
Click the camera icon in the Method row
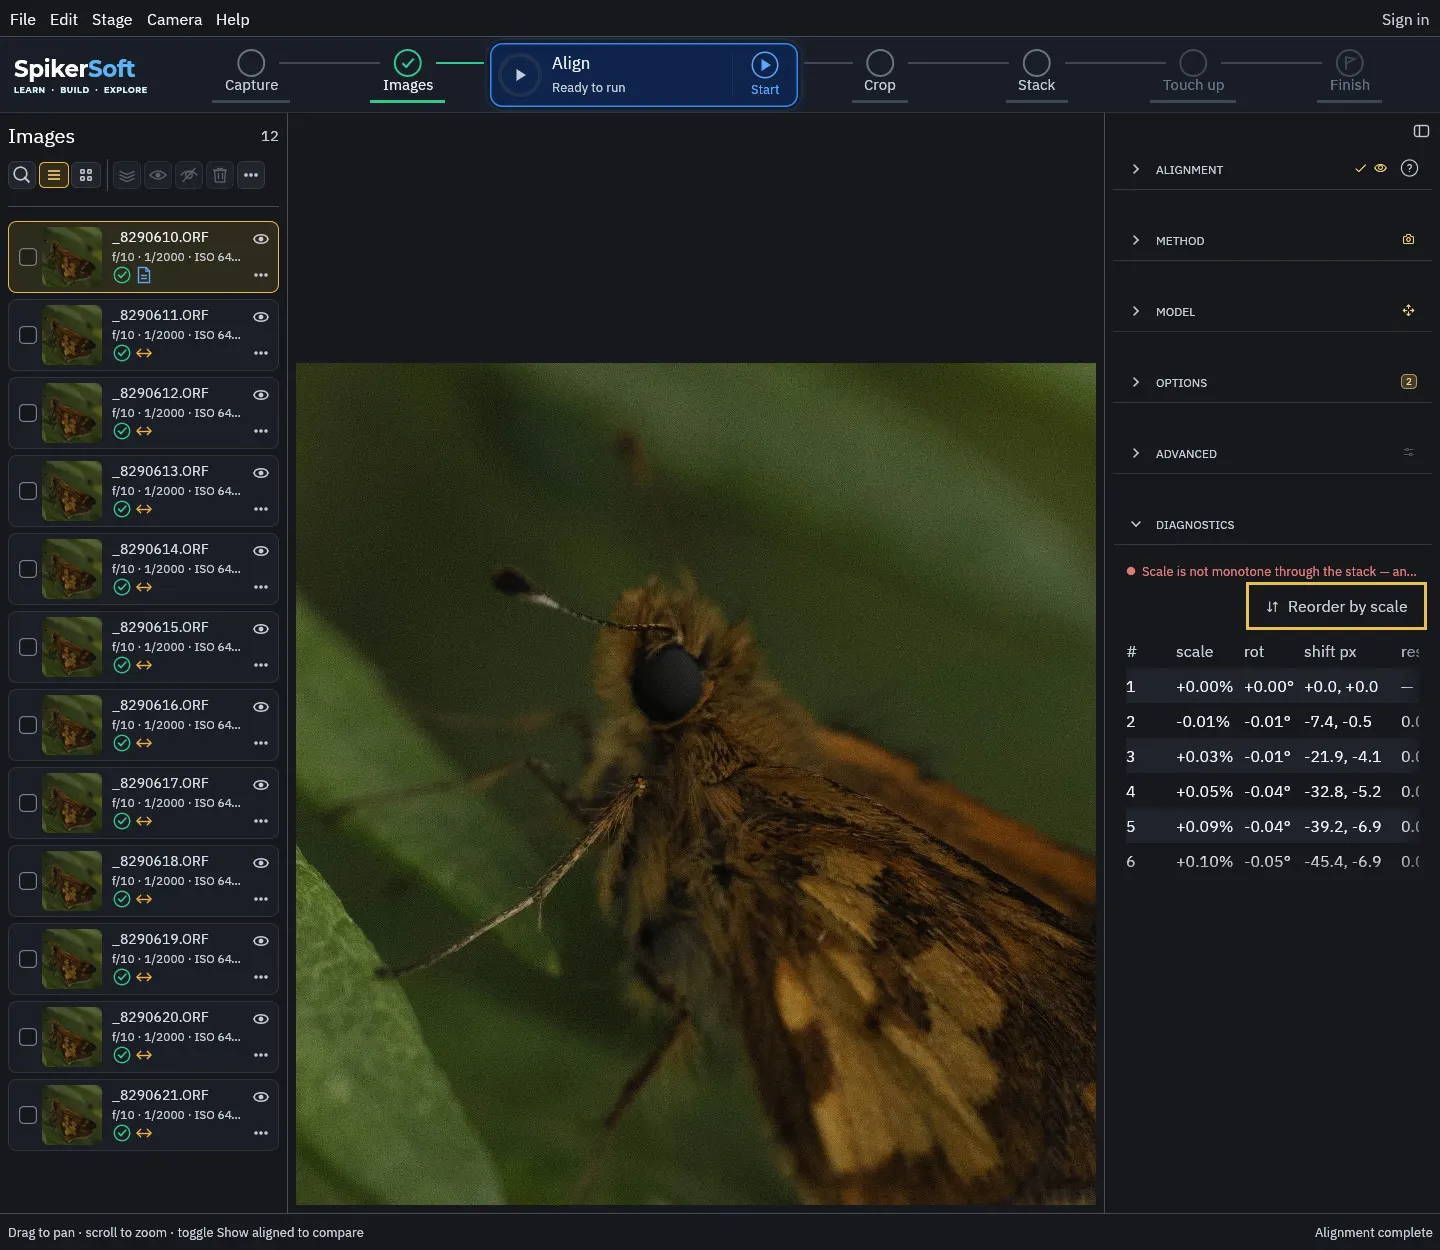pyautogui.click(x=1408, y=240)
